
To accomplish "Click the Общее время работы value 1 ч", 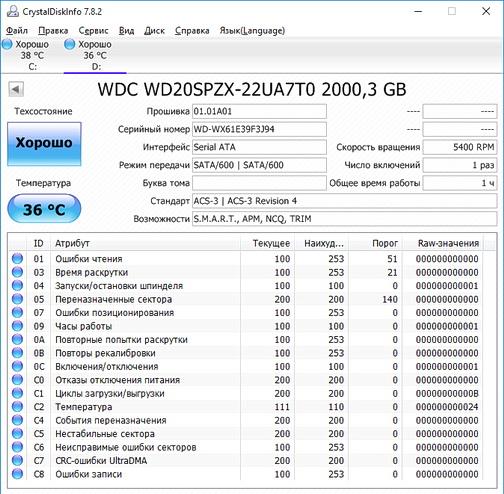I will tap(460, 183).
